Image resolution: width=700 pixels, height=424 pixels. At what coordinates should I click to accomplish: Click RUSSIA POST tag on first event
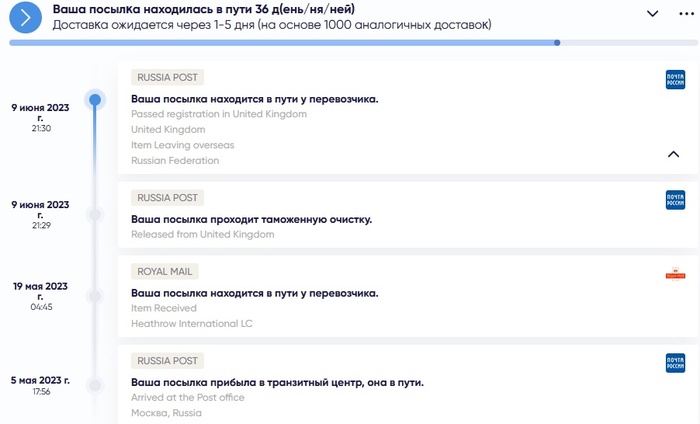[x=168, y=77]
